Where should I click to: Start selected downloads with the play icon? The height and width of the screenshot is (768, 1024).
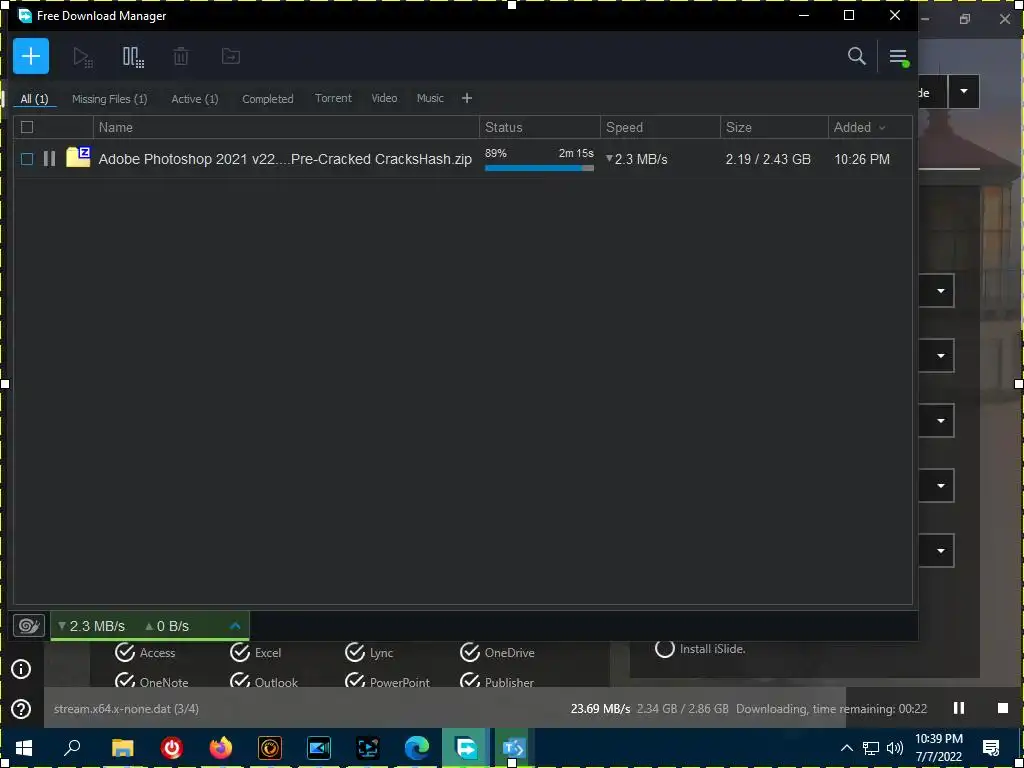83,57
